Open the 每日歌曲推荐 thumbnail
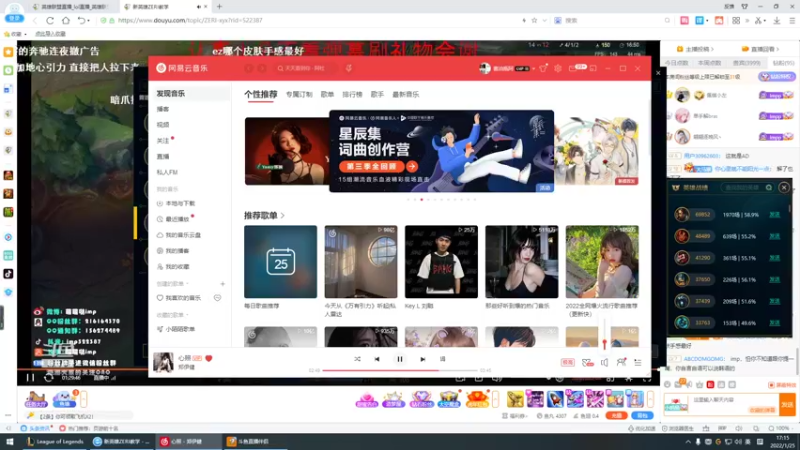 [x=280, y=262]
